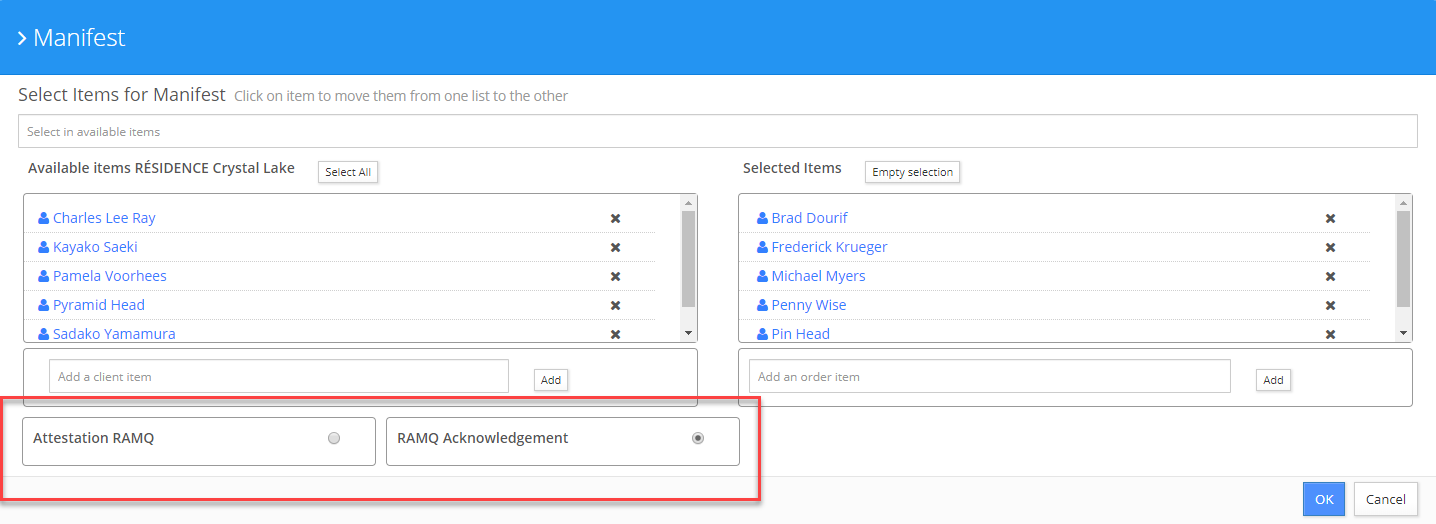Screen dimensions: 1436x524
Task: Select the RAMQ Acknowledgement radio option
Action: click(x=698, y=438)
